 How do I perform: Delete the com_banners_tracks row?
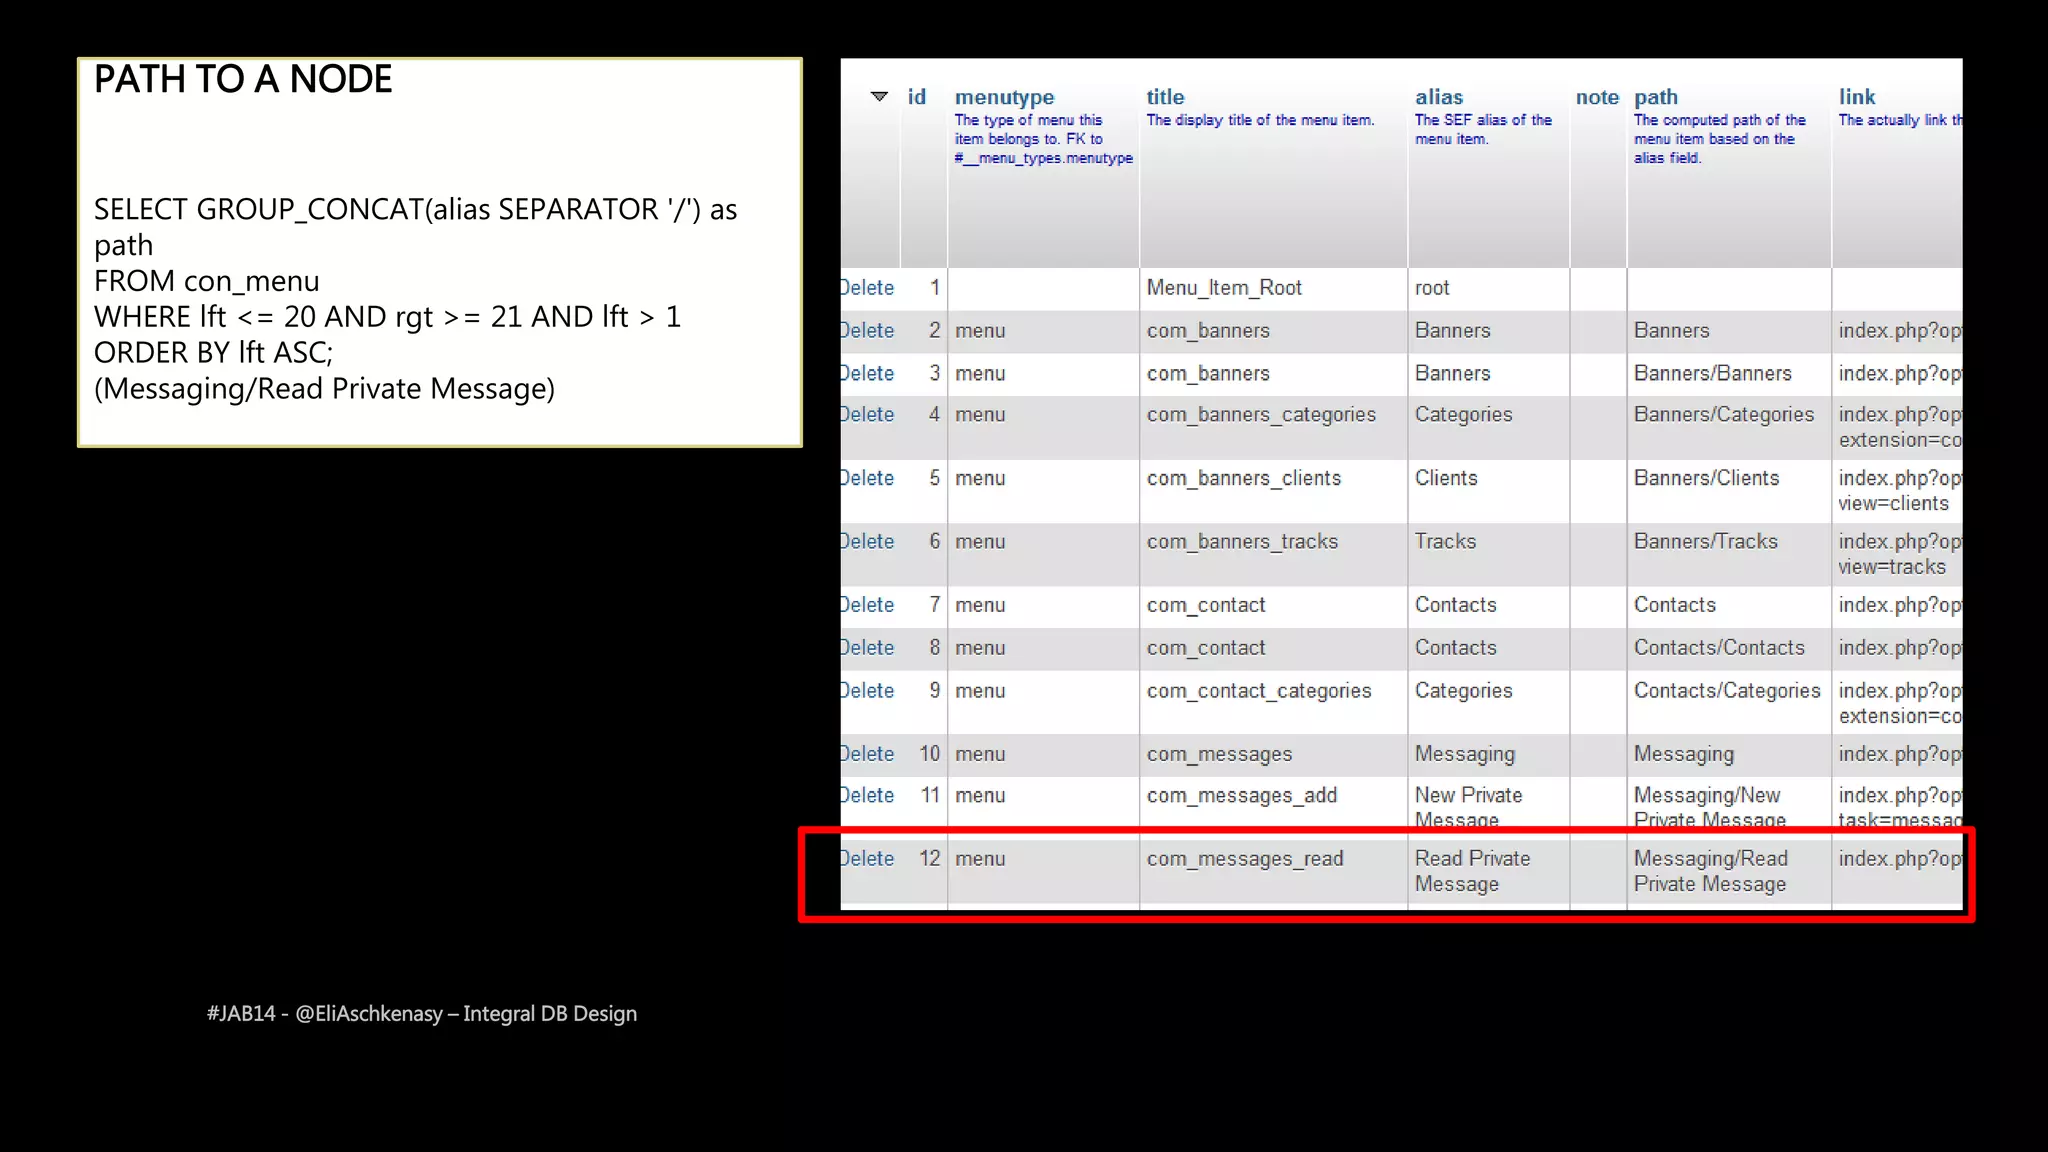[x=867, y=542]
